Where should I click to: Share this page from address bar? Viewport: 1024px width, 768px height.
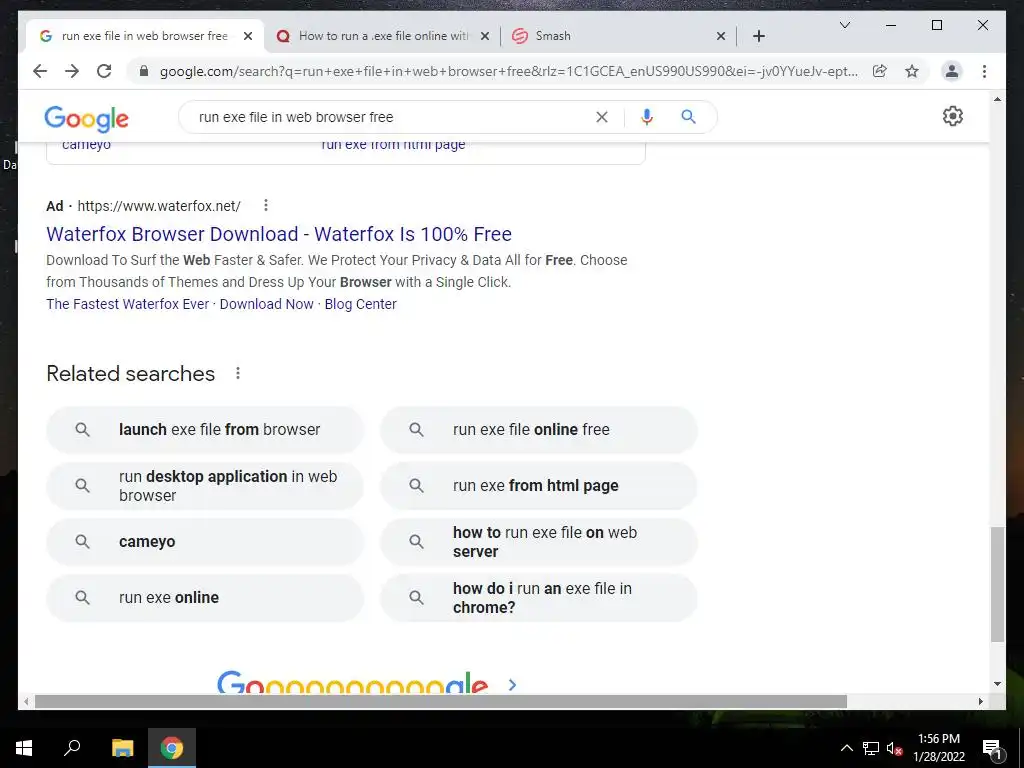[x=880, y=71]
